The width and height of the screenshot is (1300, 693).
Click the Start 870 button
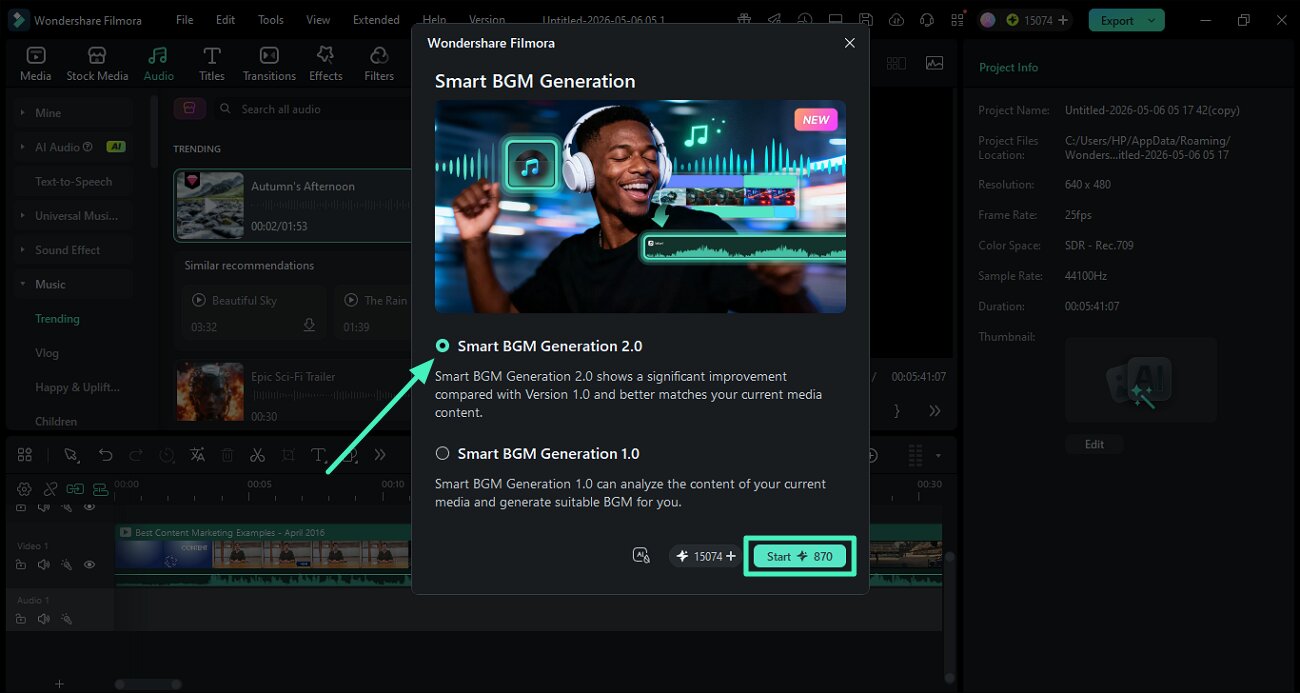799,556
